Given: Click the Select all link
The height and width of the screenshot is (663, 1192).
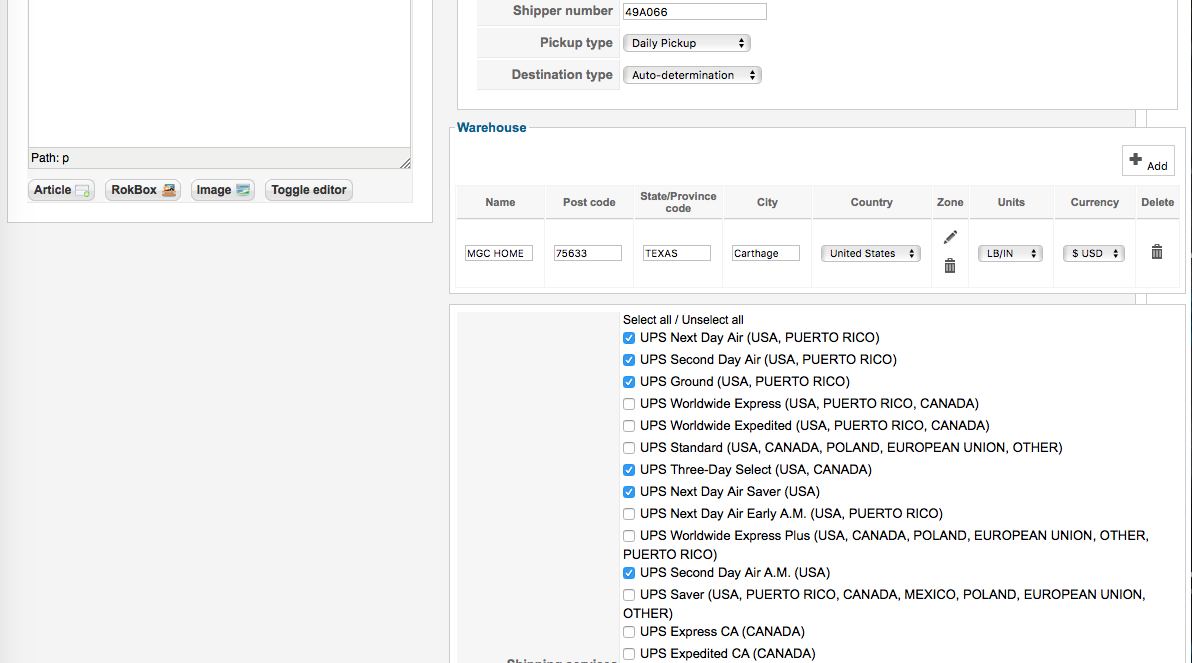Looking at the screenshot, I should pos(647,320).
